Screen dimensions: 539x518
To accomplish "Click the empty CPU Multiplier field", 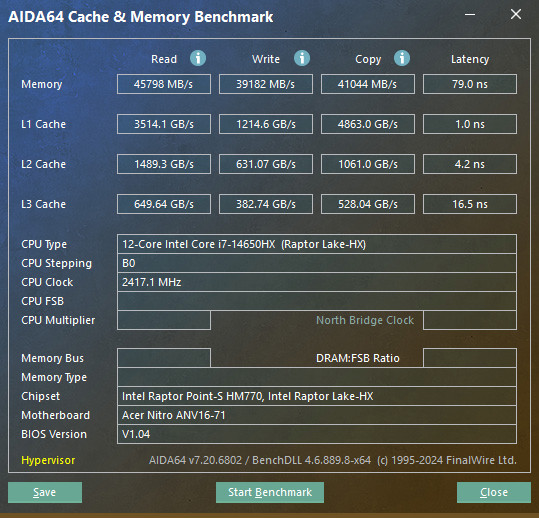I will click(x=164, y=320).
